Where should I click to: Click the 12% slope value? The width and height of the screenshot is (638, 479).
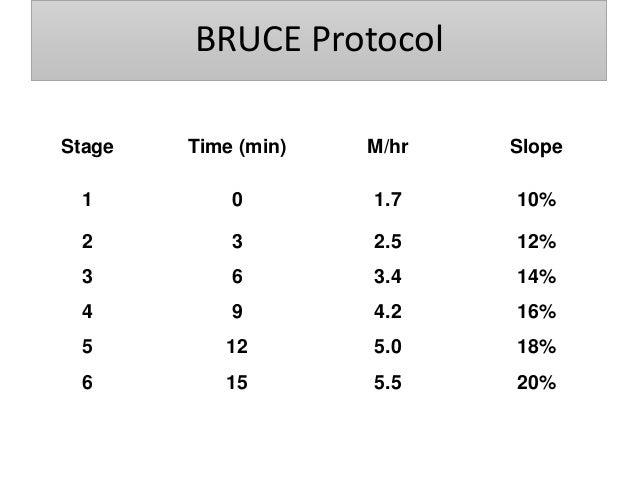[x=536, y=242]
